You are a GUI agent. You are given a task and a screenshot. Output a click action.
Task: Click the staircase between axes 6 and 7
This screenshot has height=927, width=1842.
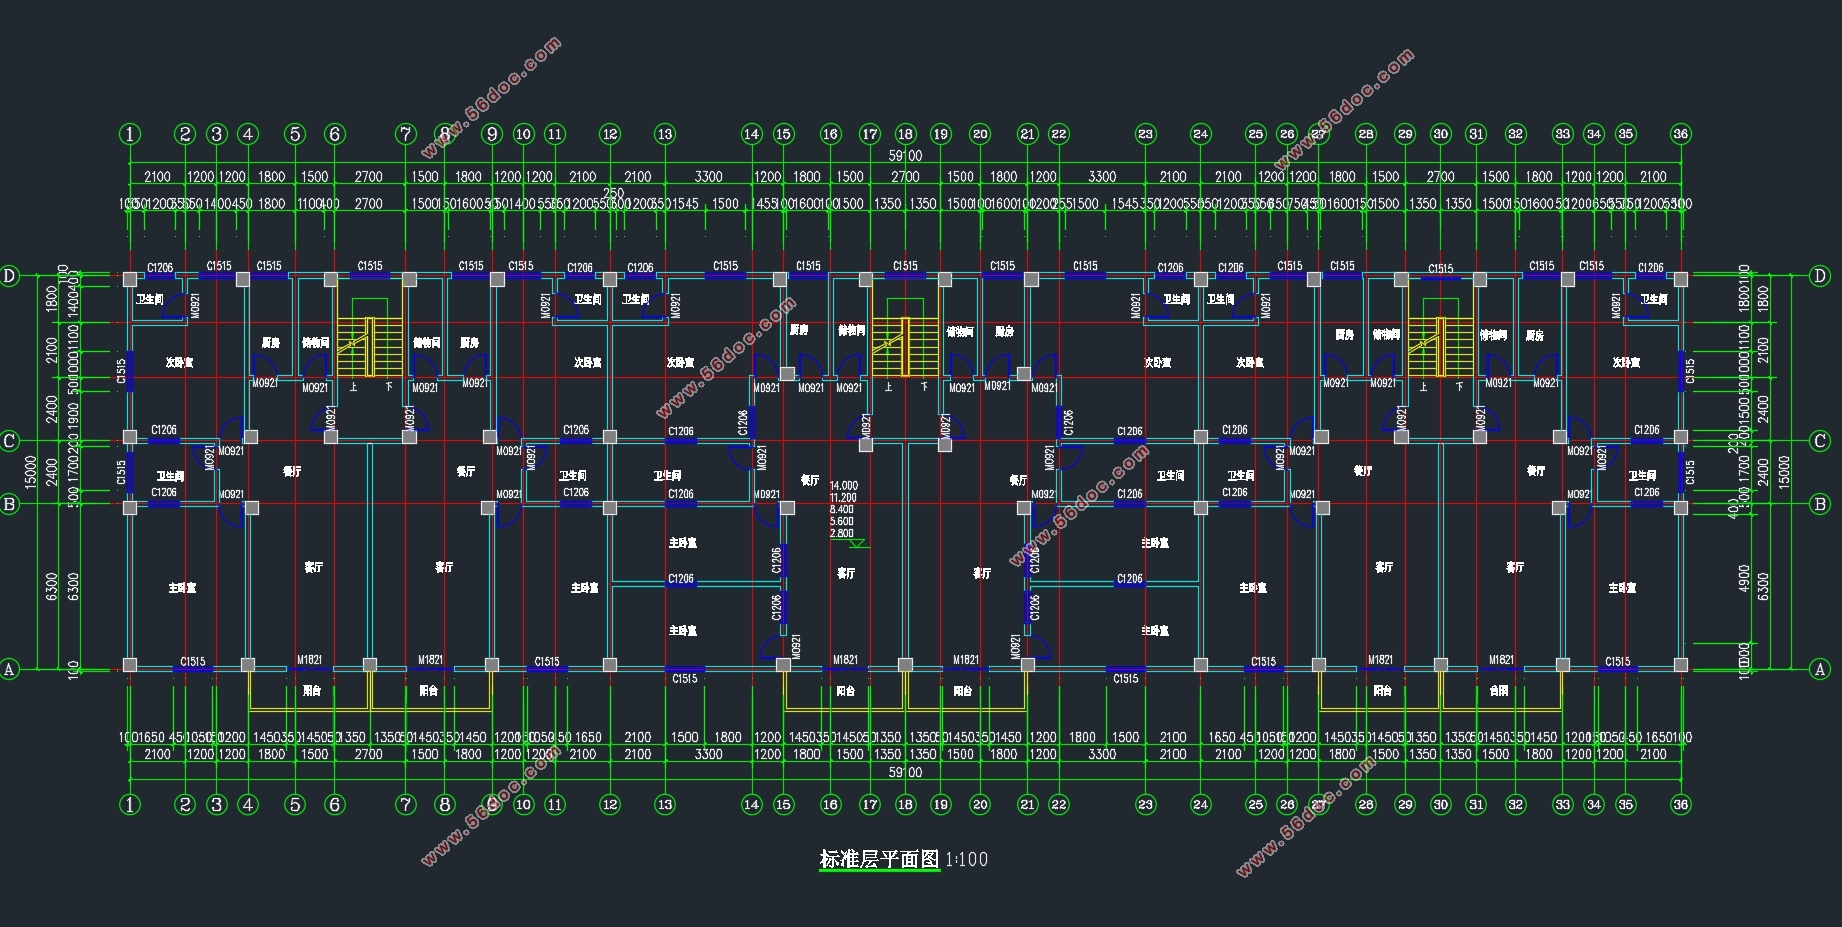[x=370, y=347]
